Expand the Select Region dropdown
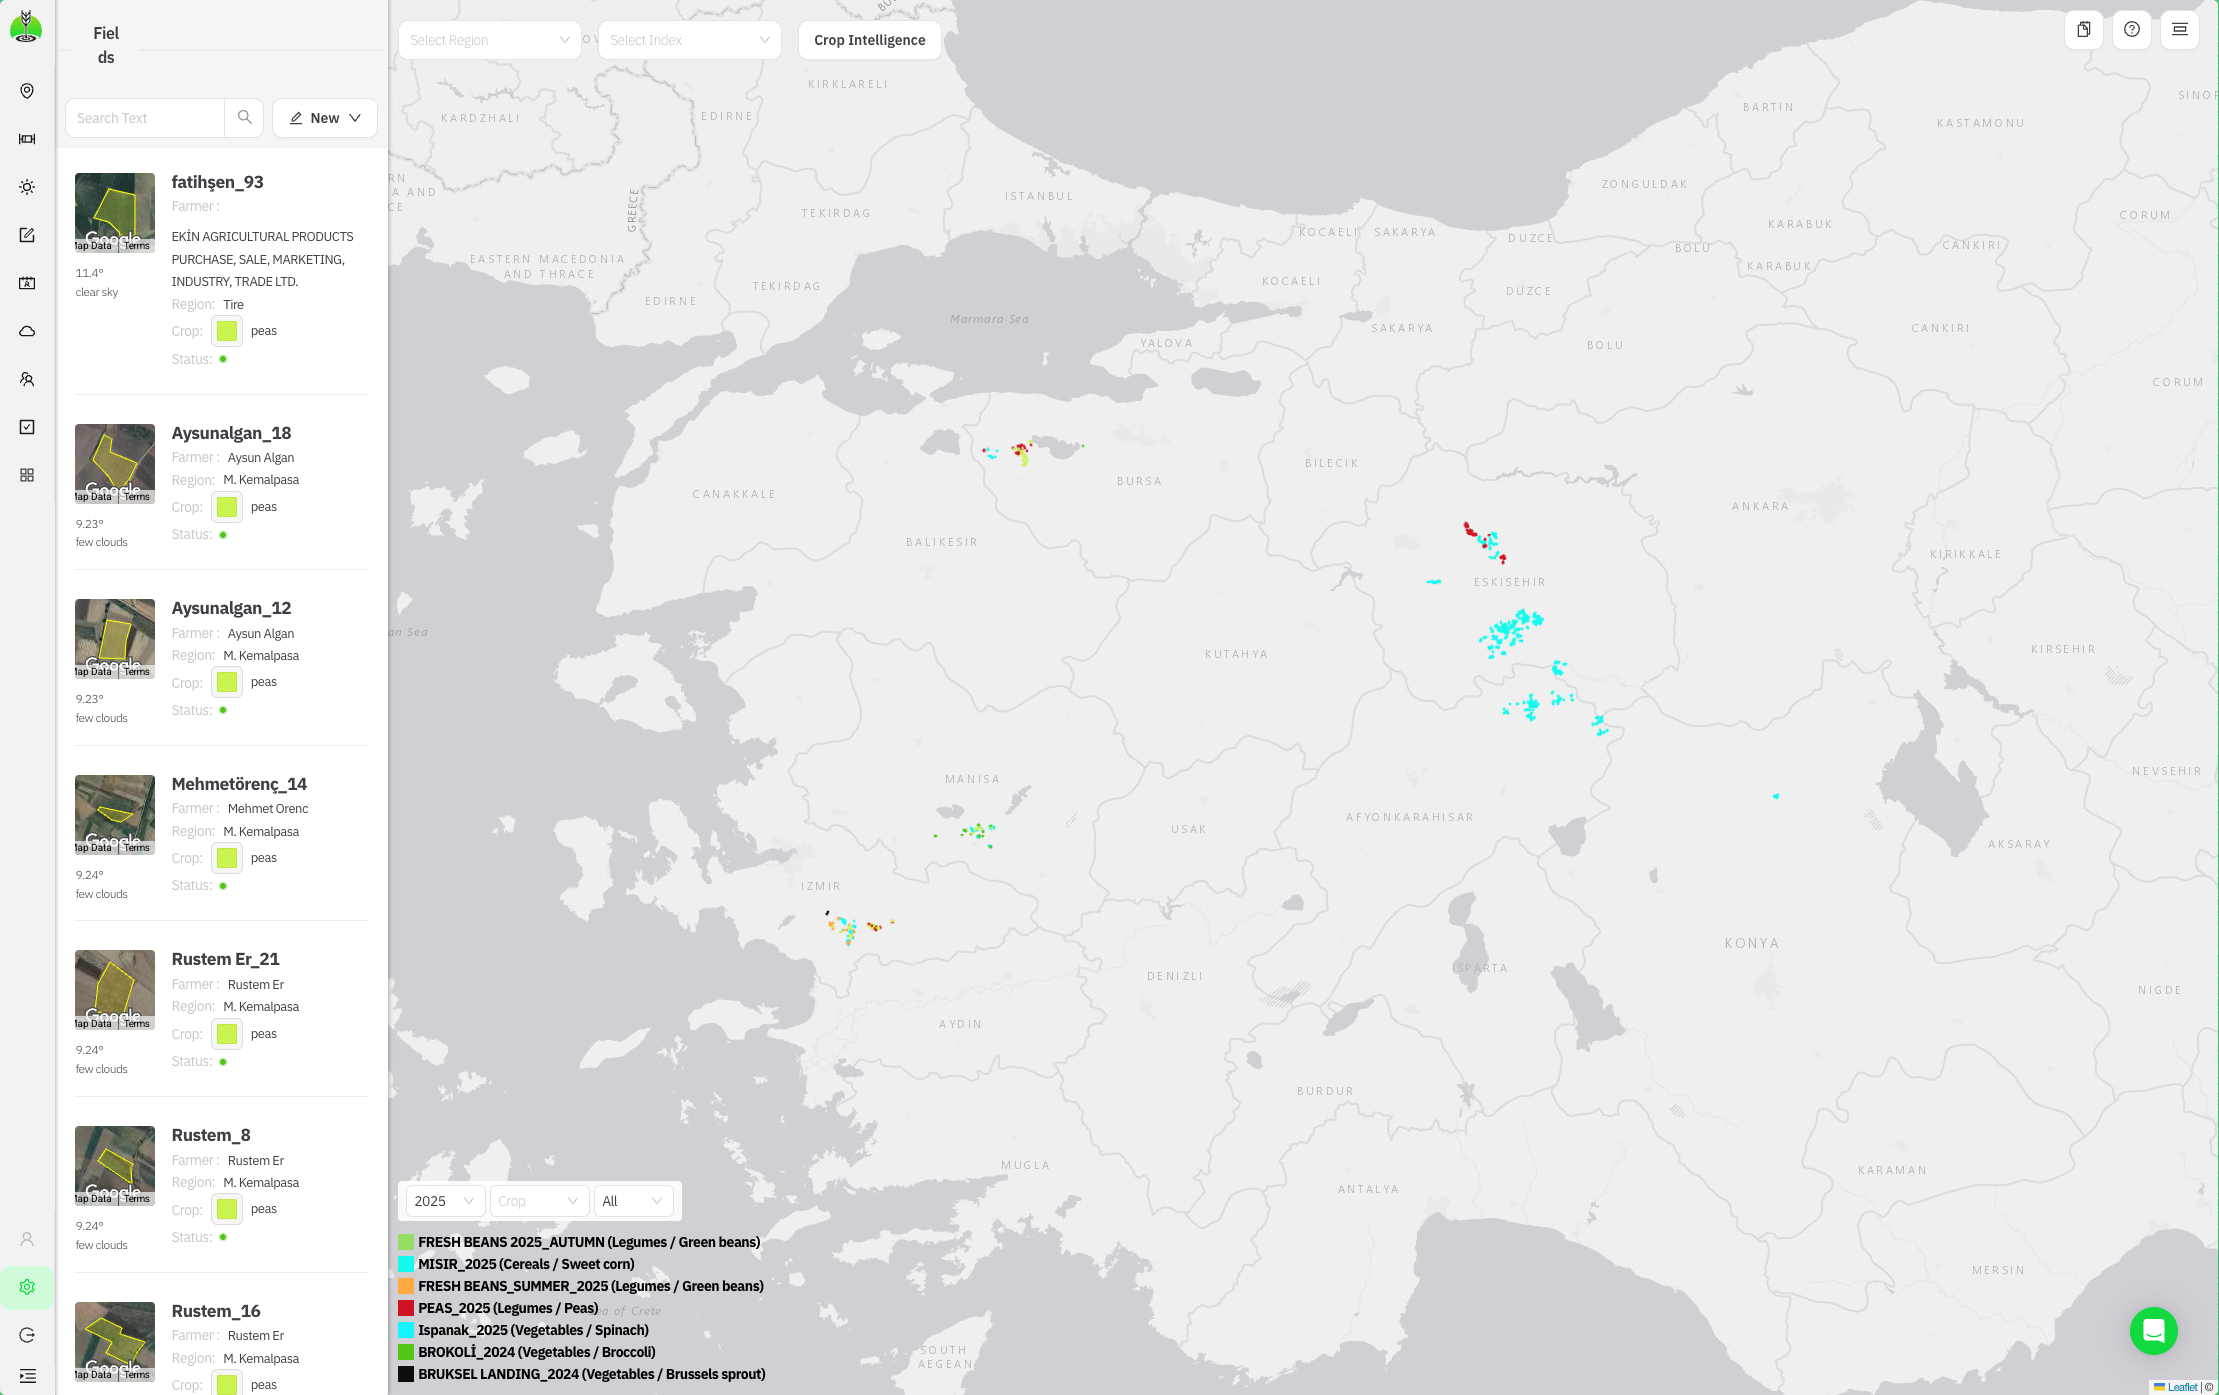Image resolution: width=2219 pixels, height=1395 pixels. click(489, 40)
